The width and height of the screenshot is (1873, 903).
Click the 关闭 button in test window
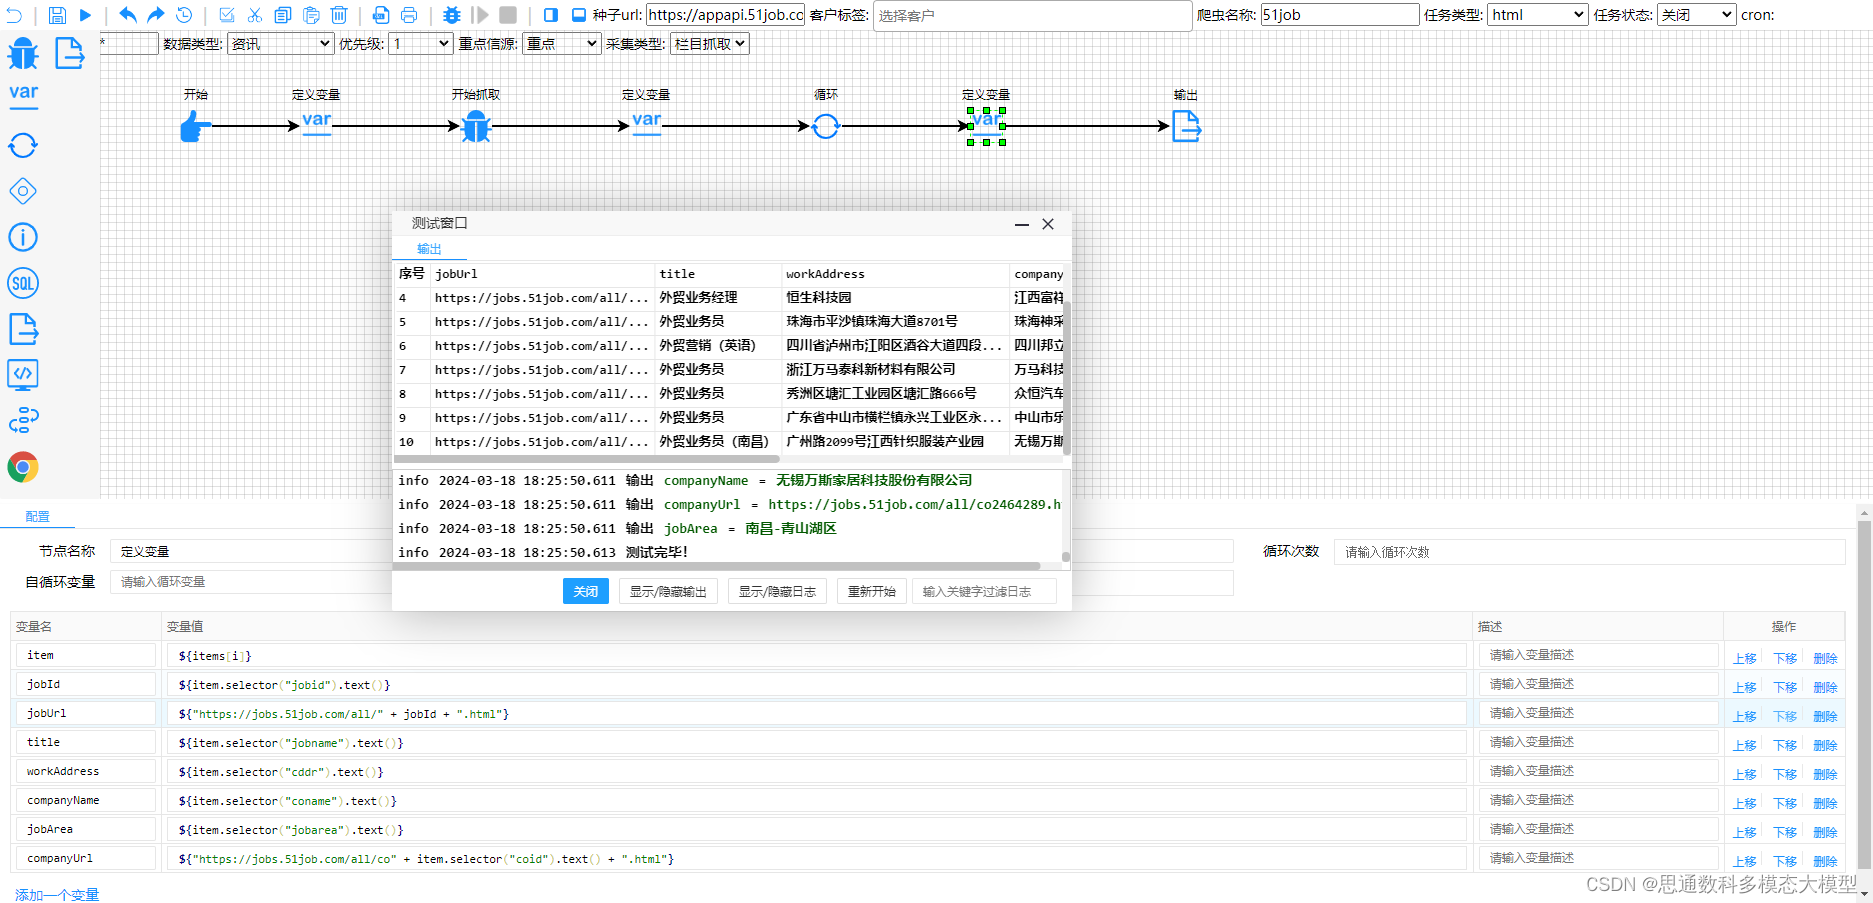(x=586, y=591)
